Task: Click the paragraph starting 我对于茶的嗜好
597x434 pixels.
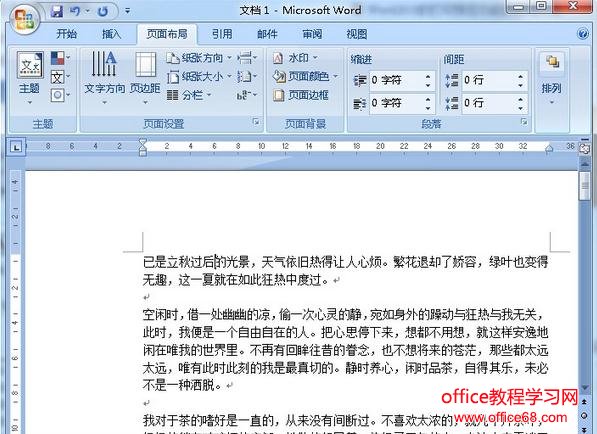Action: pos(345,424)
